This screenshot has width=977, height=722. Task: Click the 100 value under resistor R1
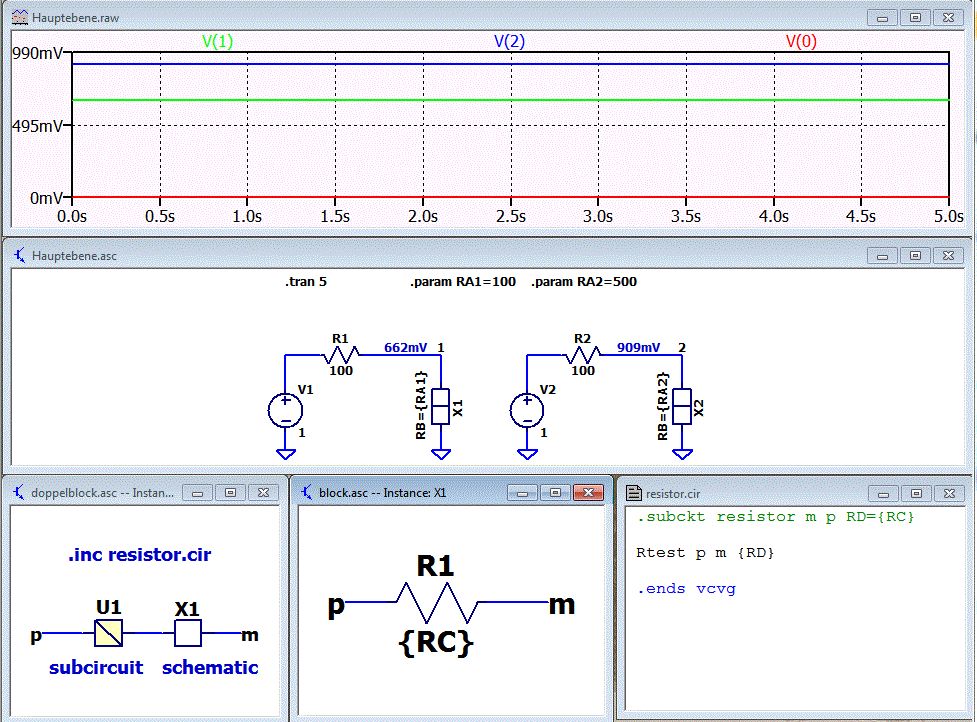[x=341, y=371]
